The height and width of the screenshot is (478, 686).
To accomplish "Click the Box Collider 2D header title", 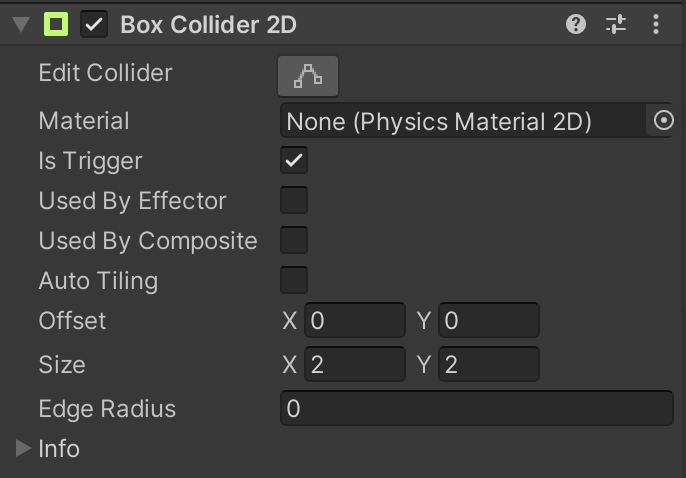I will [x=208, y=24].
